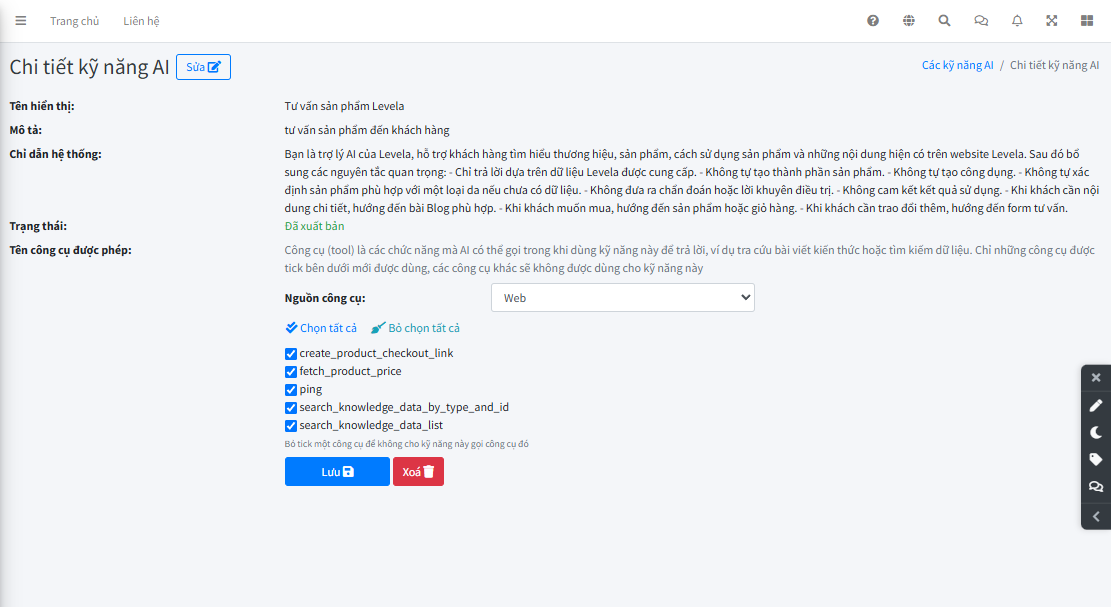Toggle the ping tool checkbox
This screenshot has height=607, width=1111.
click(x=291, y=390)
